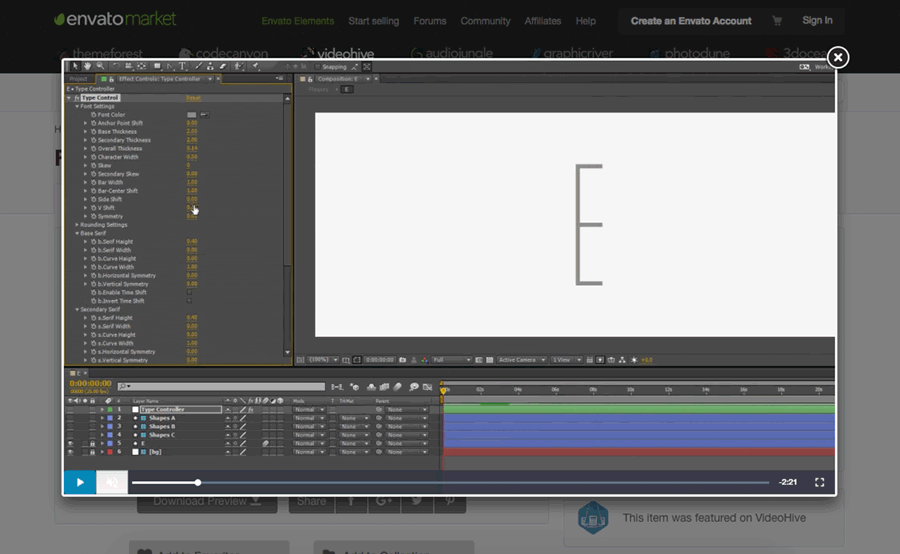Image resolution: width=900 pixels, height=554 pixels.
Task: Open the Forums menu link
Action: click(x=429, y=21)
